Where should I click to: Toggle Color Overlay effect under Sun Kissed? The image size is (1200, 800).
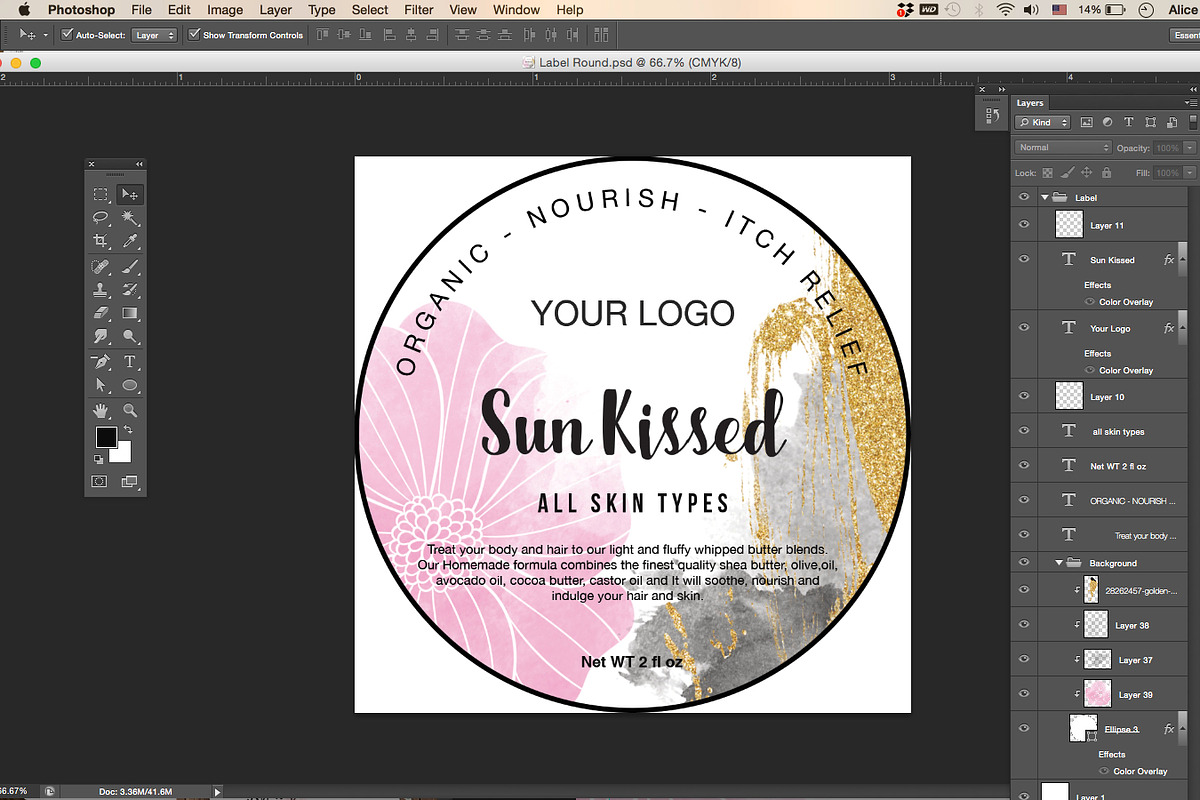pyautogui.click(x=1090, y=302)
